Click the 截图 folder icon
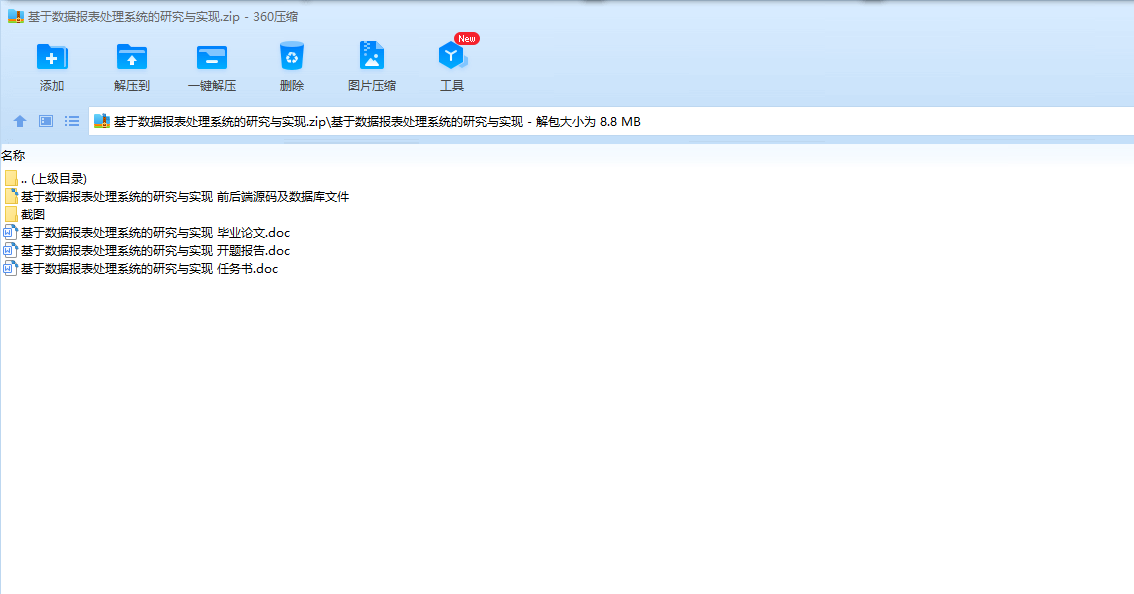1134x594 pixels. (11, 214)
